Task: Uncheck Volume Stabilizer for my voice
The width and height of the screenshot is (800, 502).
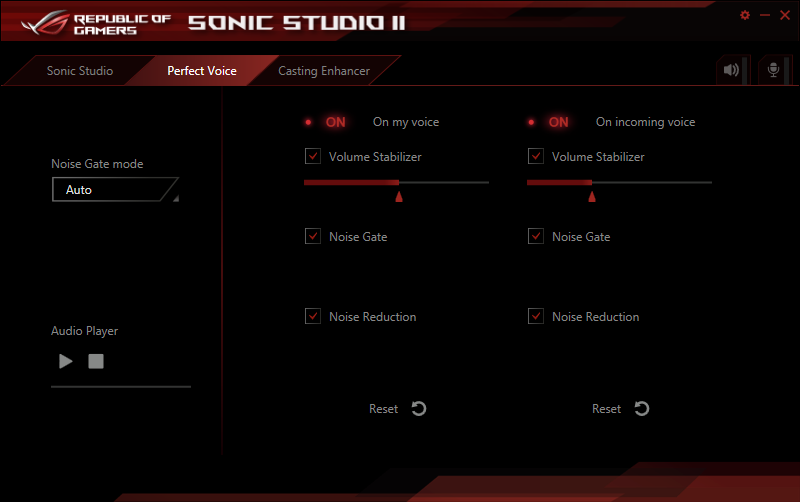Action: pyautogui.click(x=313, y=156)
